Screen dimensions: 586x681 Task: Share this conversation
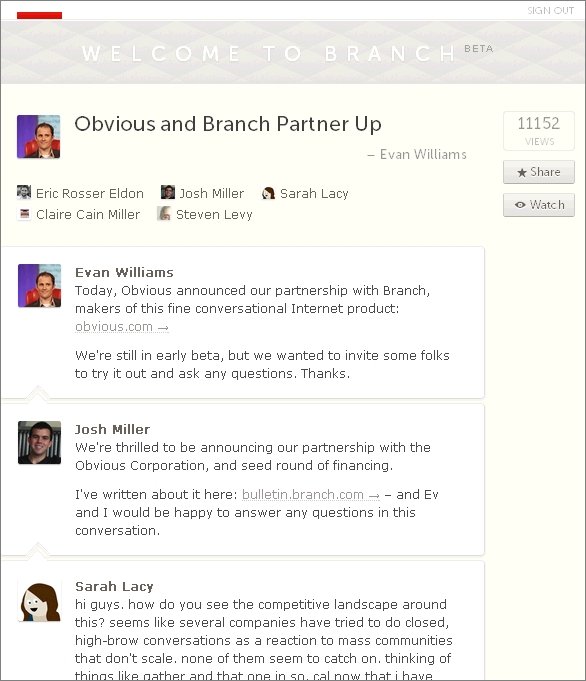point(539,172)
